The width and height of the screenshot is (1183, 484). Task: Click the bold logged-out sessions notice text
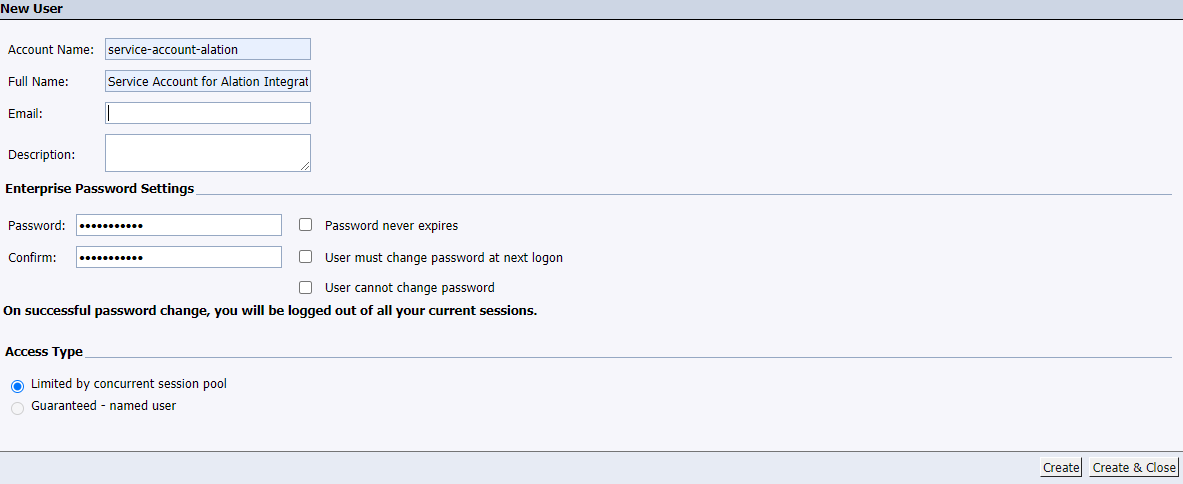(x=270, y=311)
